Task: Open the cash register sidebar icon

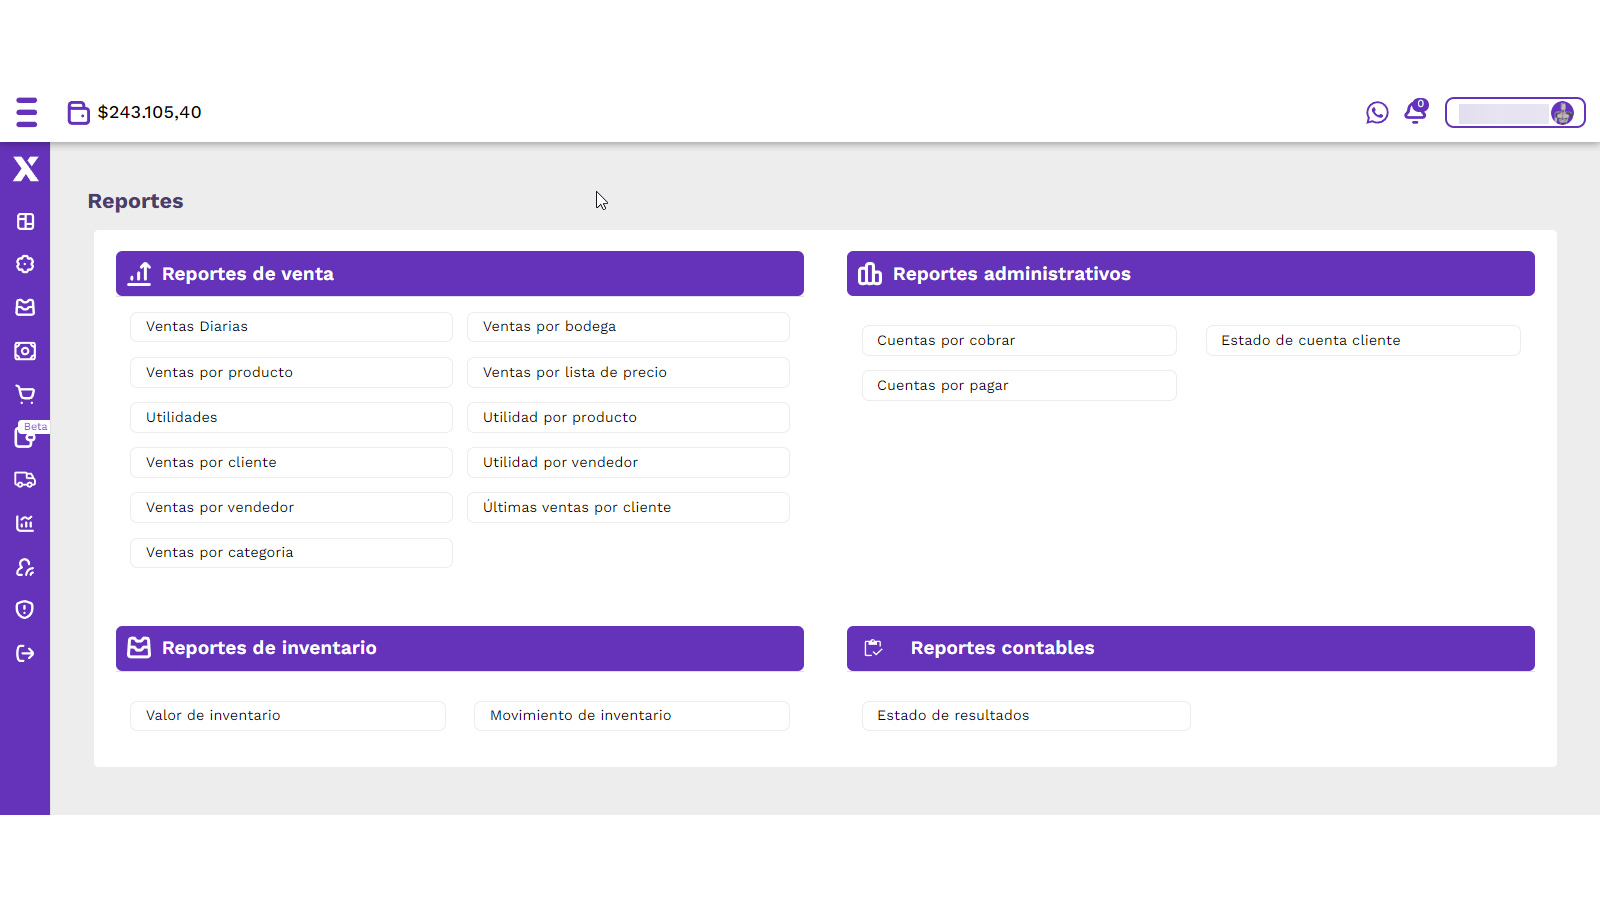Action: pos(26,351)
